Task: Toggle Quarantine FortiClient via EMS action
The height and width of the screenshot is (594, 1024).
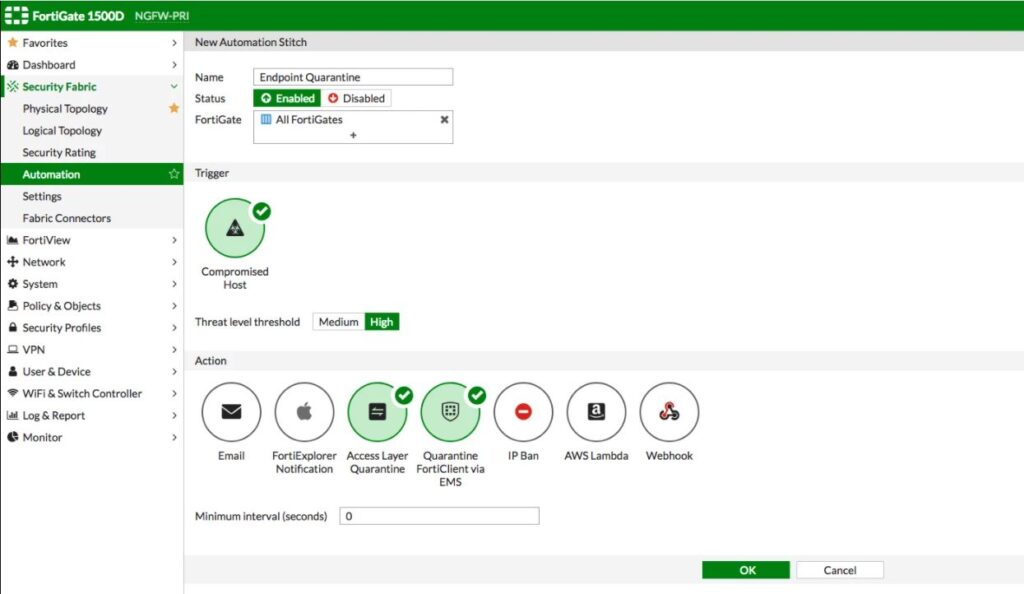Action: [450, 412]
